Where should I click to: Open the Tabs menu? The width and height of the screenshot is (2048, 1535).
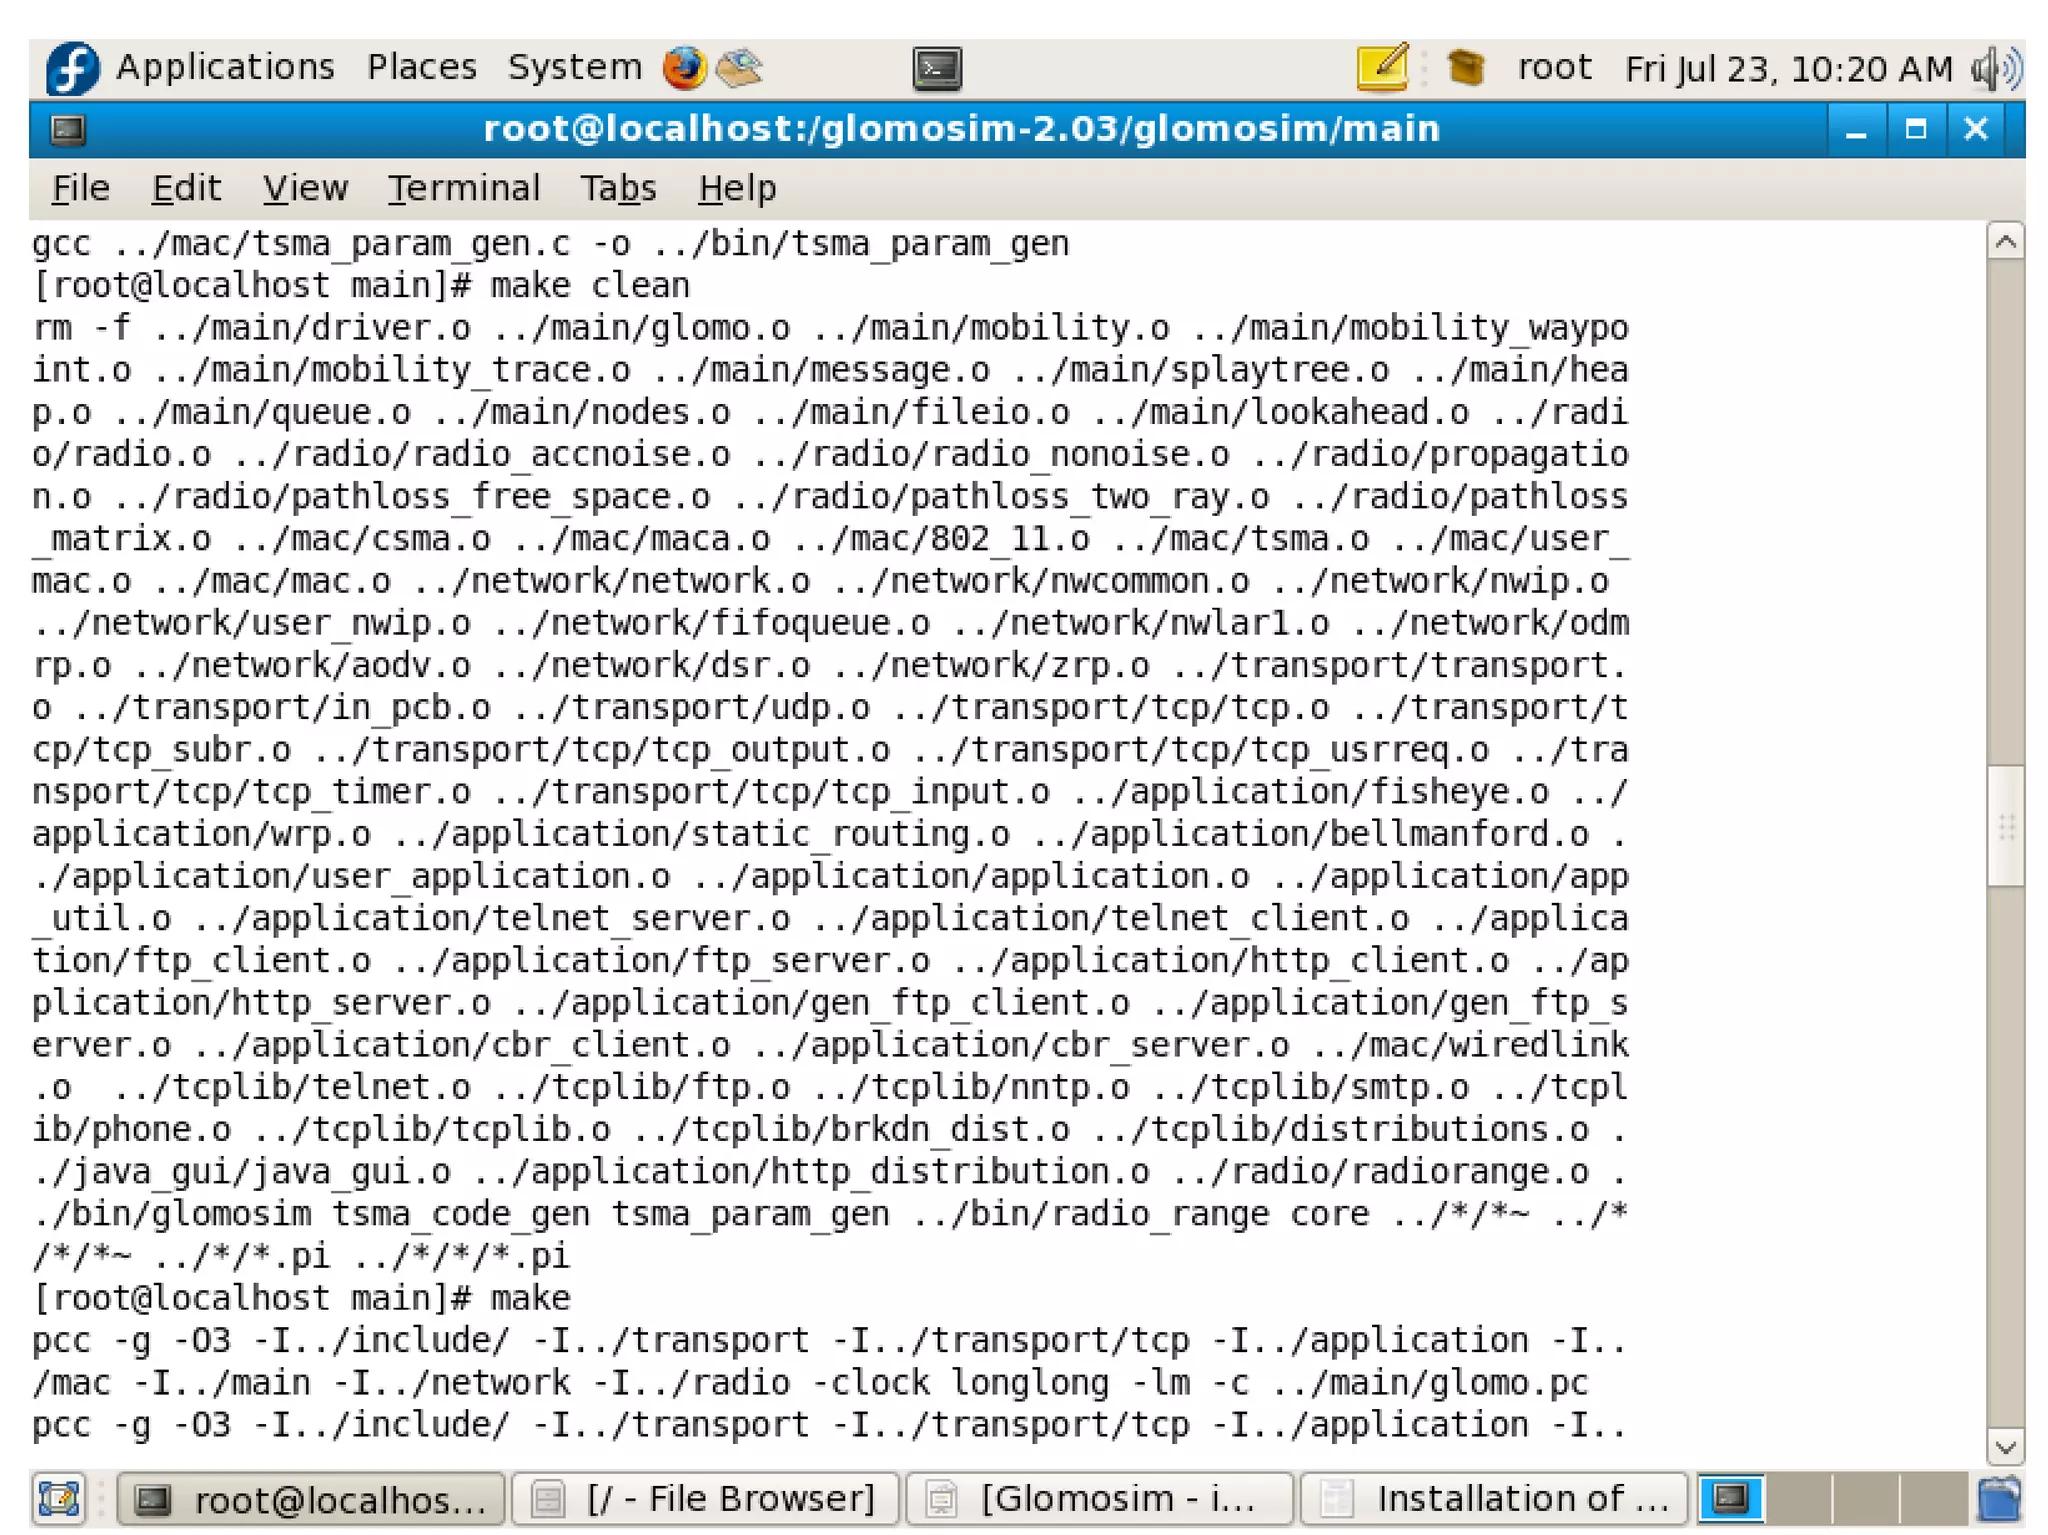click(x=618, y=188)
